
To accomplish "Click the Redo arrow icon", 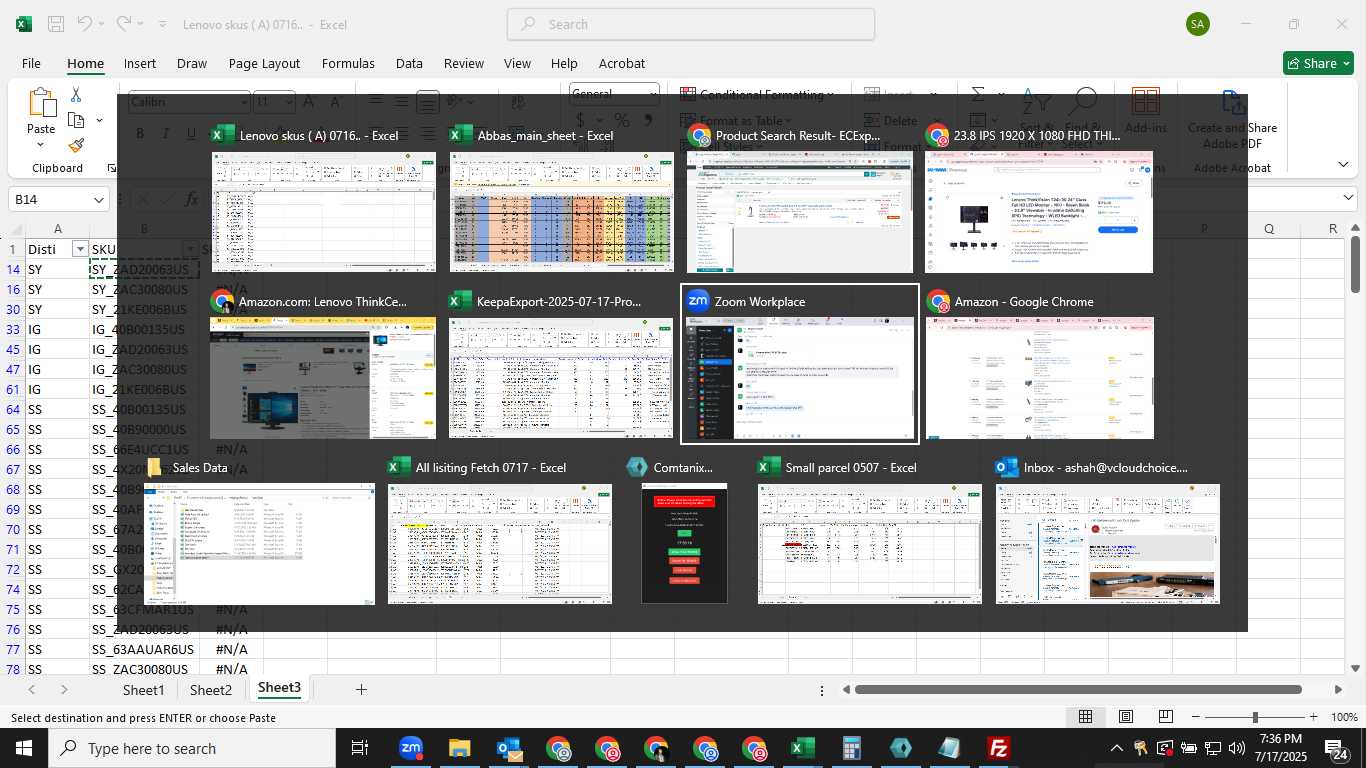I will (123, 24).
